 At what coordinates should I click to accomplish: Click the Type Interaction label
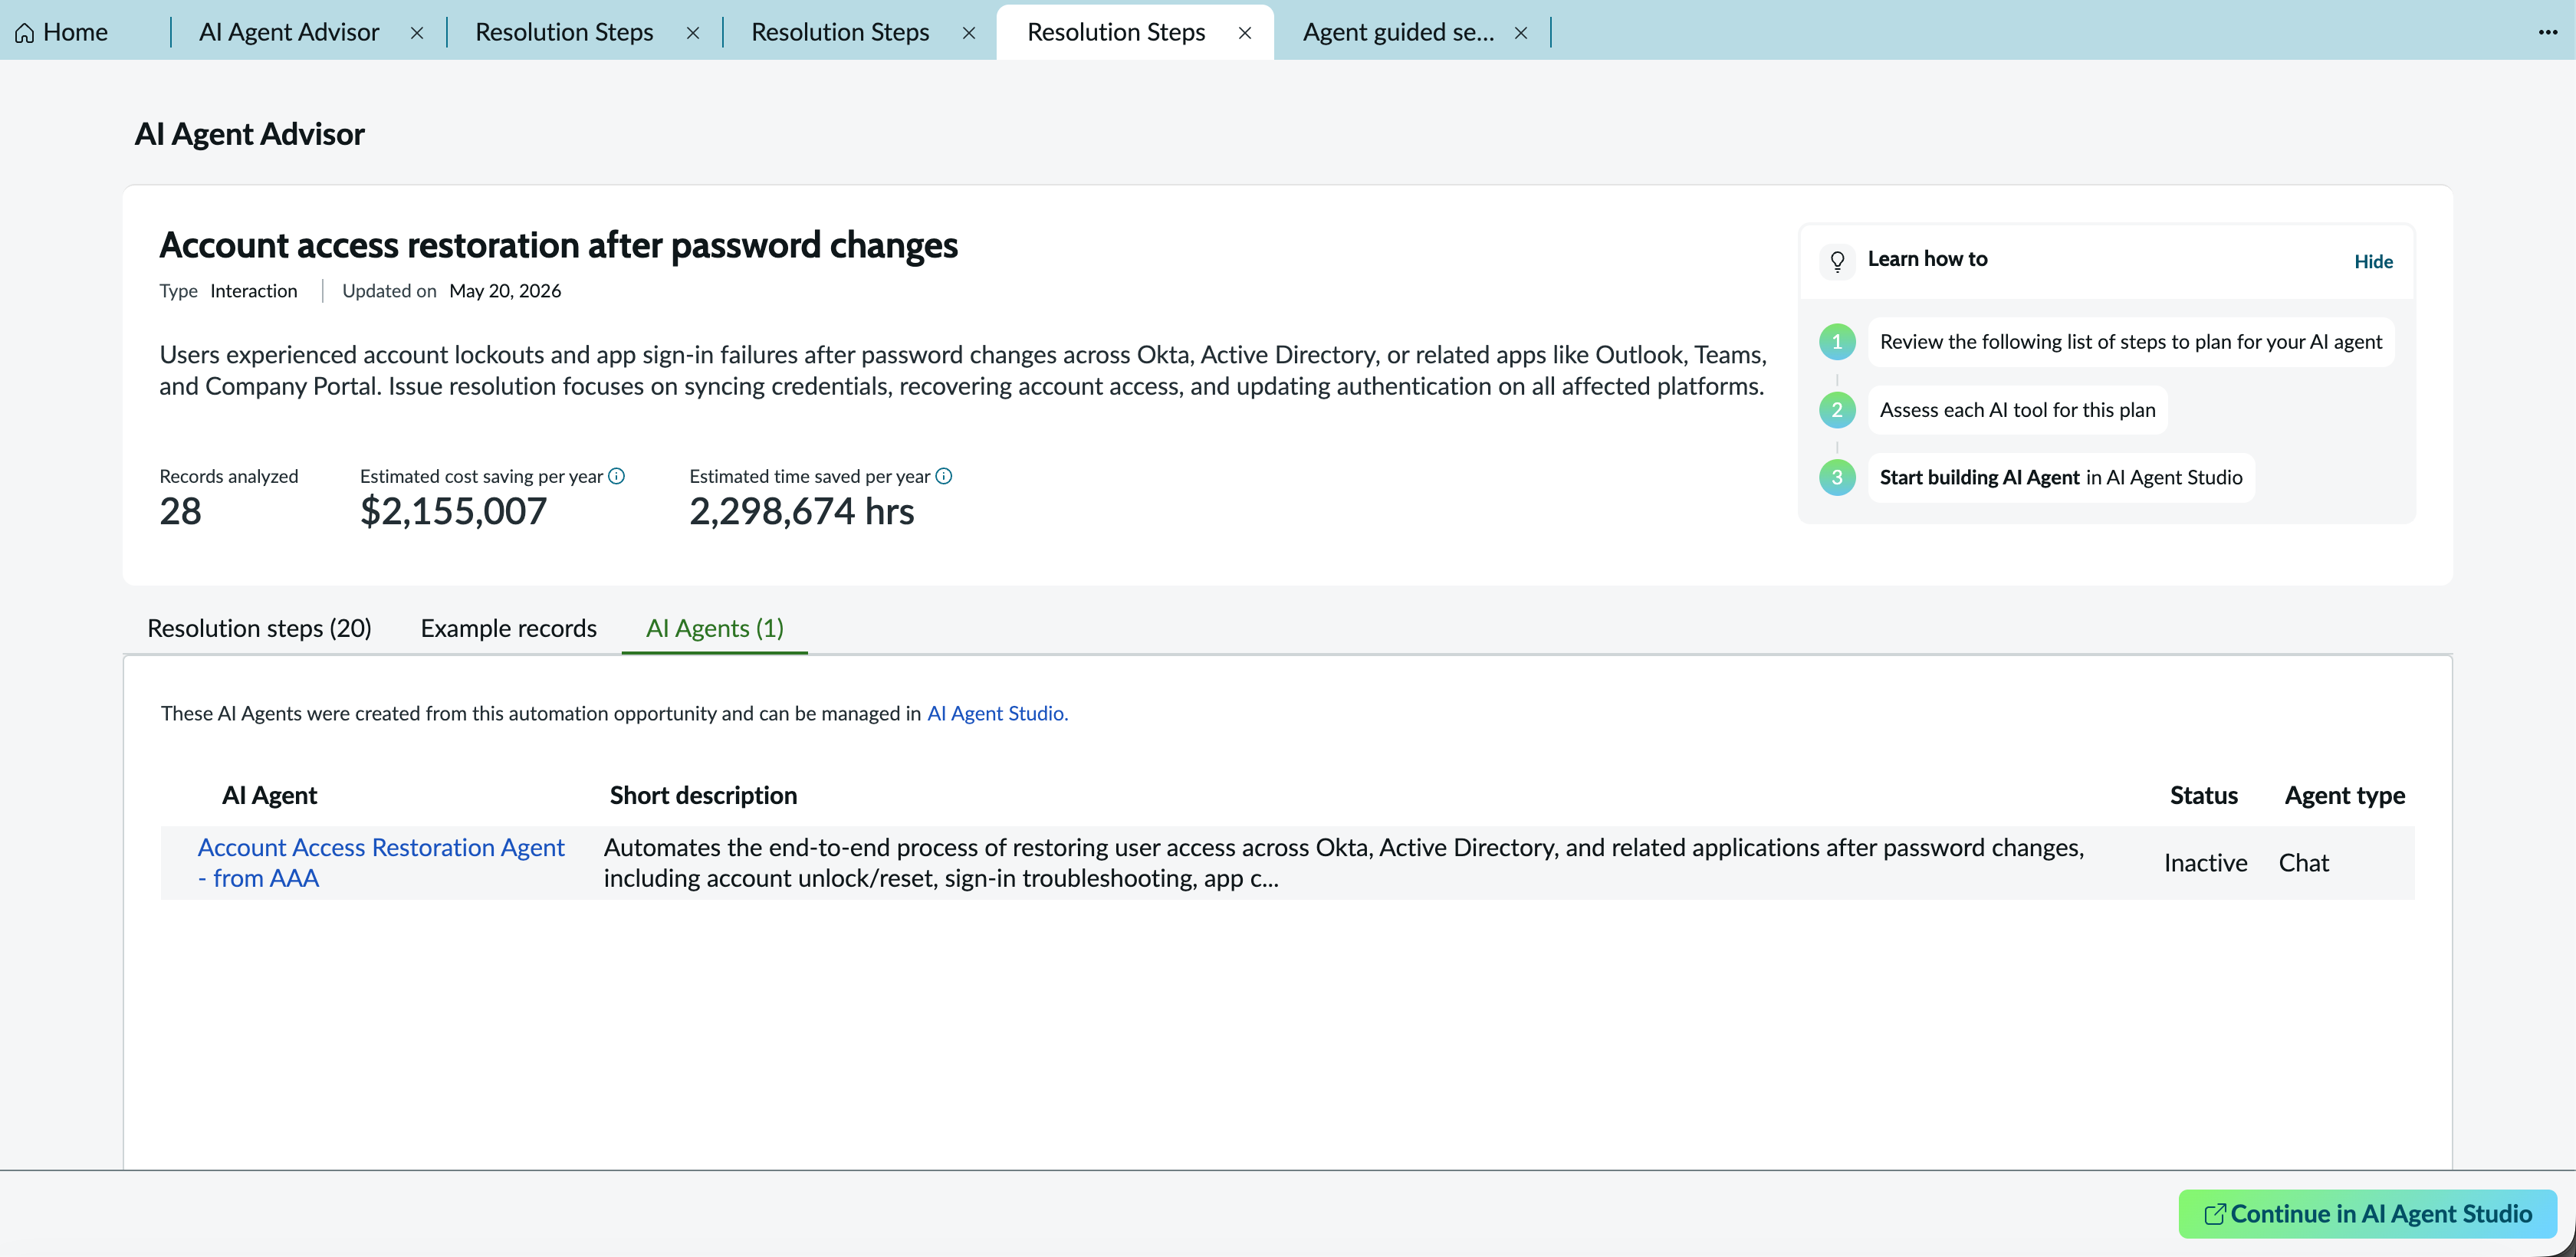(x=228, y=291)
